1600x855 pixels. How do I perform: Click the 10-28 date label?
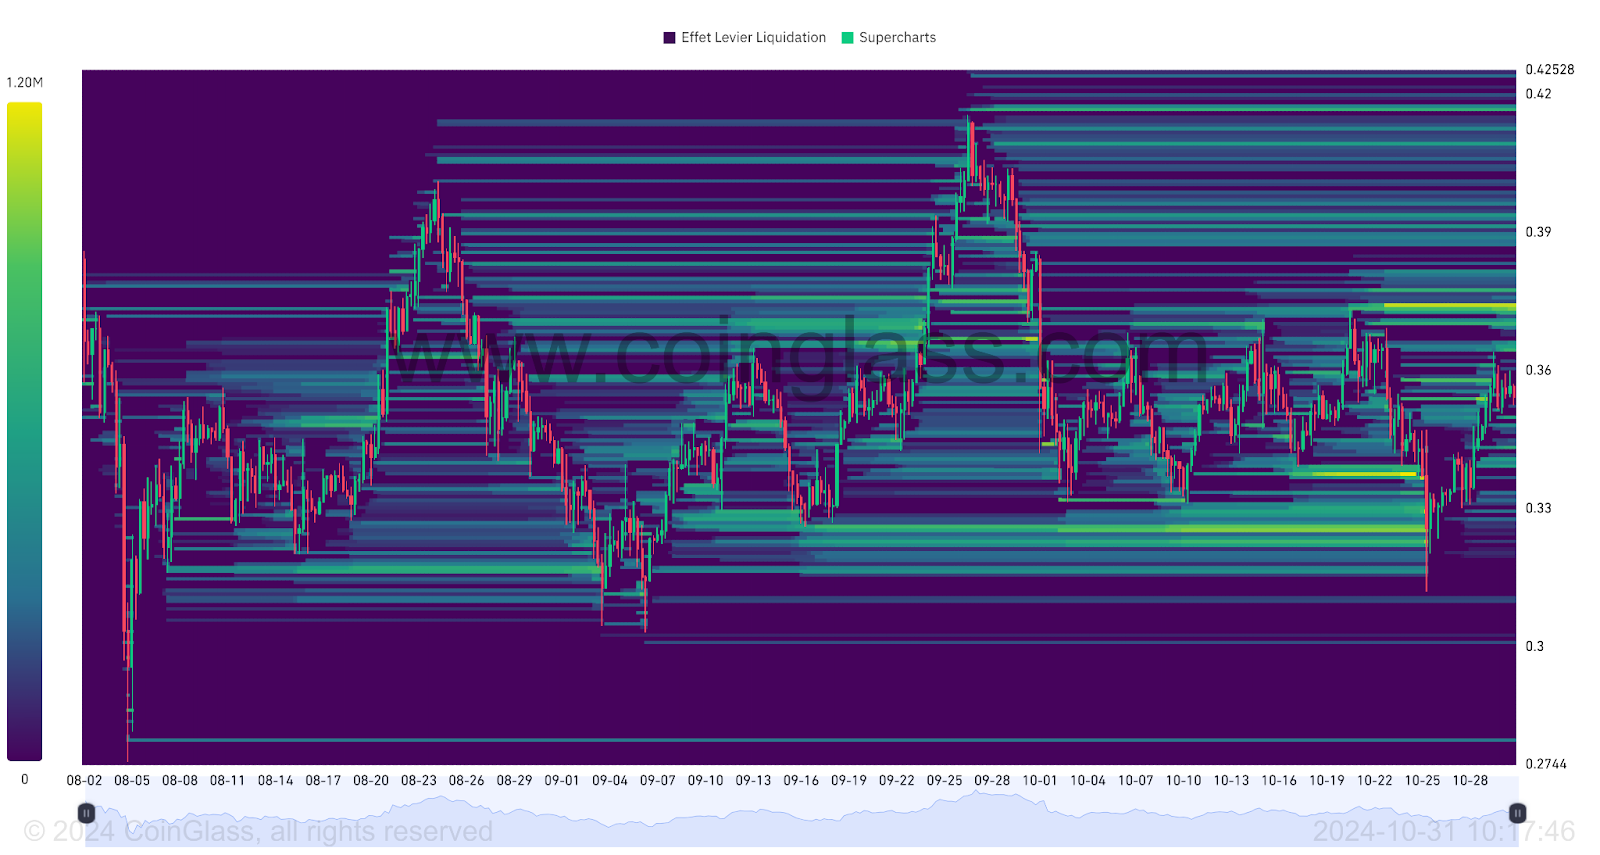1470,781
